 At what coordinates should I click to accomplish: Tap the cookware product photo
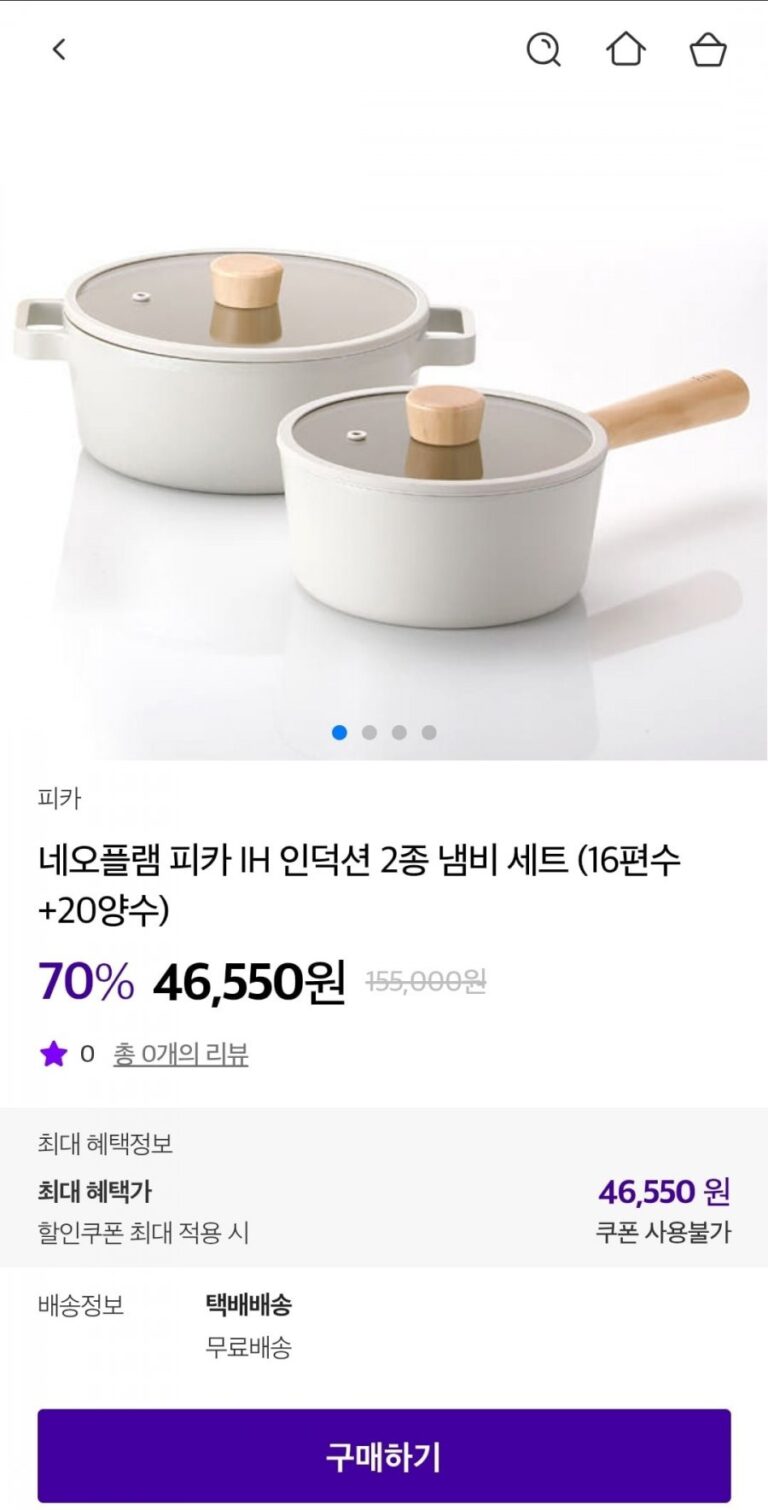pyautogui.click(x=384, y=430)
